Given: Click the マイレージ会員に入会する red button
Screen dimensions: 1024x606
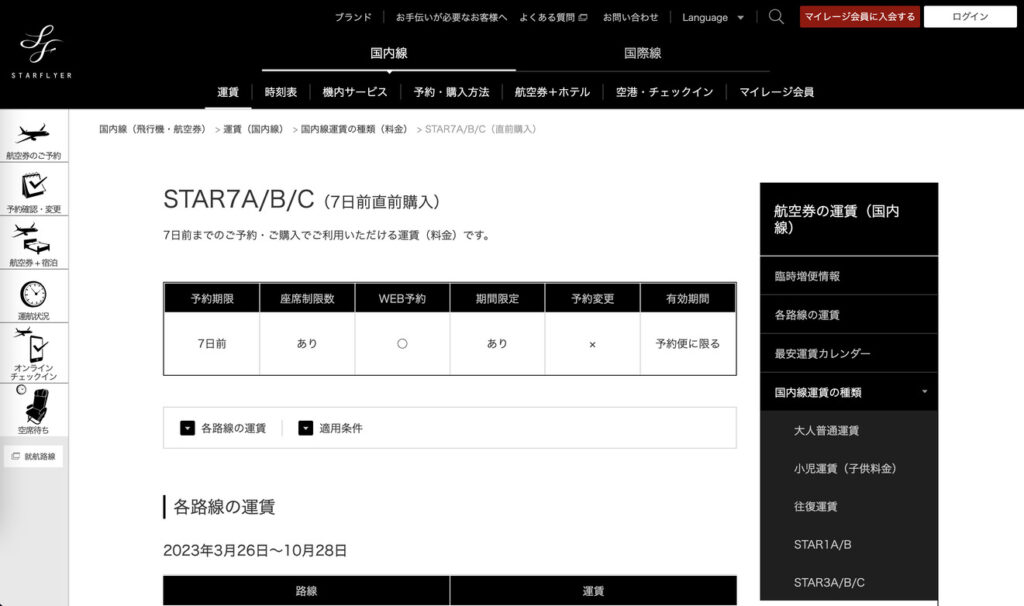Looking at the screenshot, I should coord(859,17).
